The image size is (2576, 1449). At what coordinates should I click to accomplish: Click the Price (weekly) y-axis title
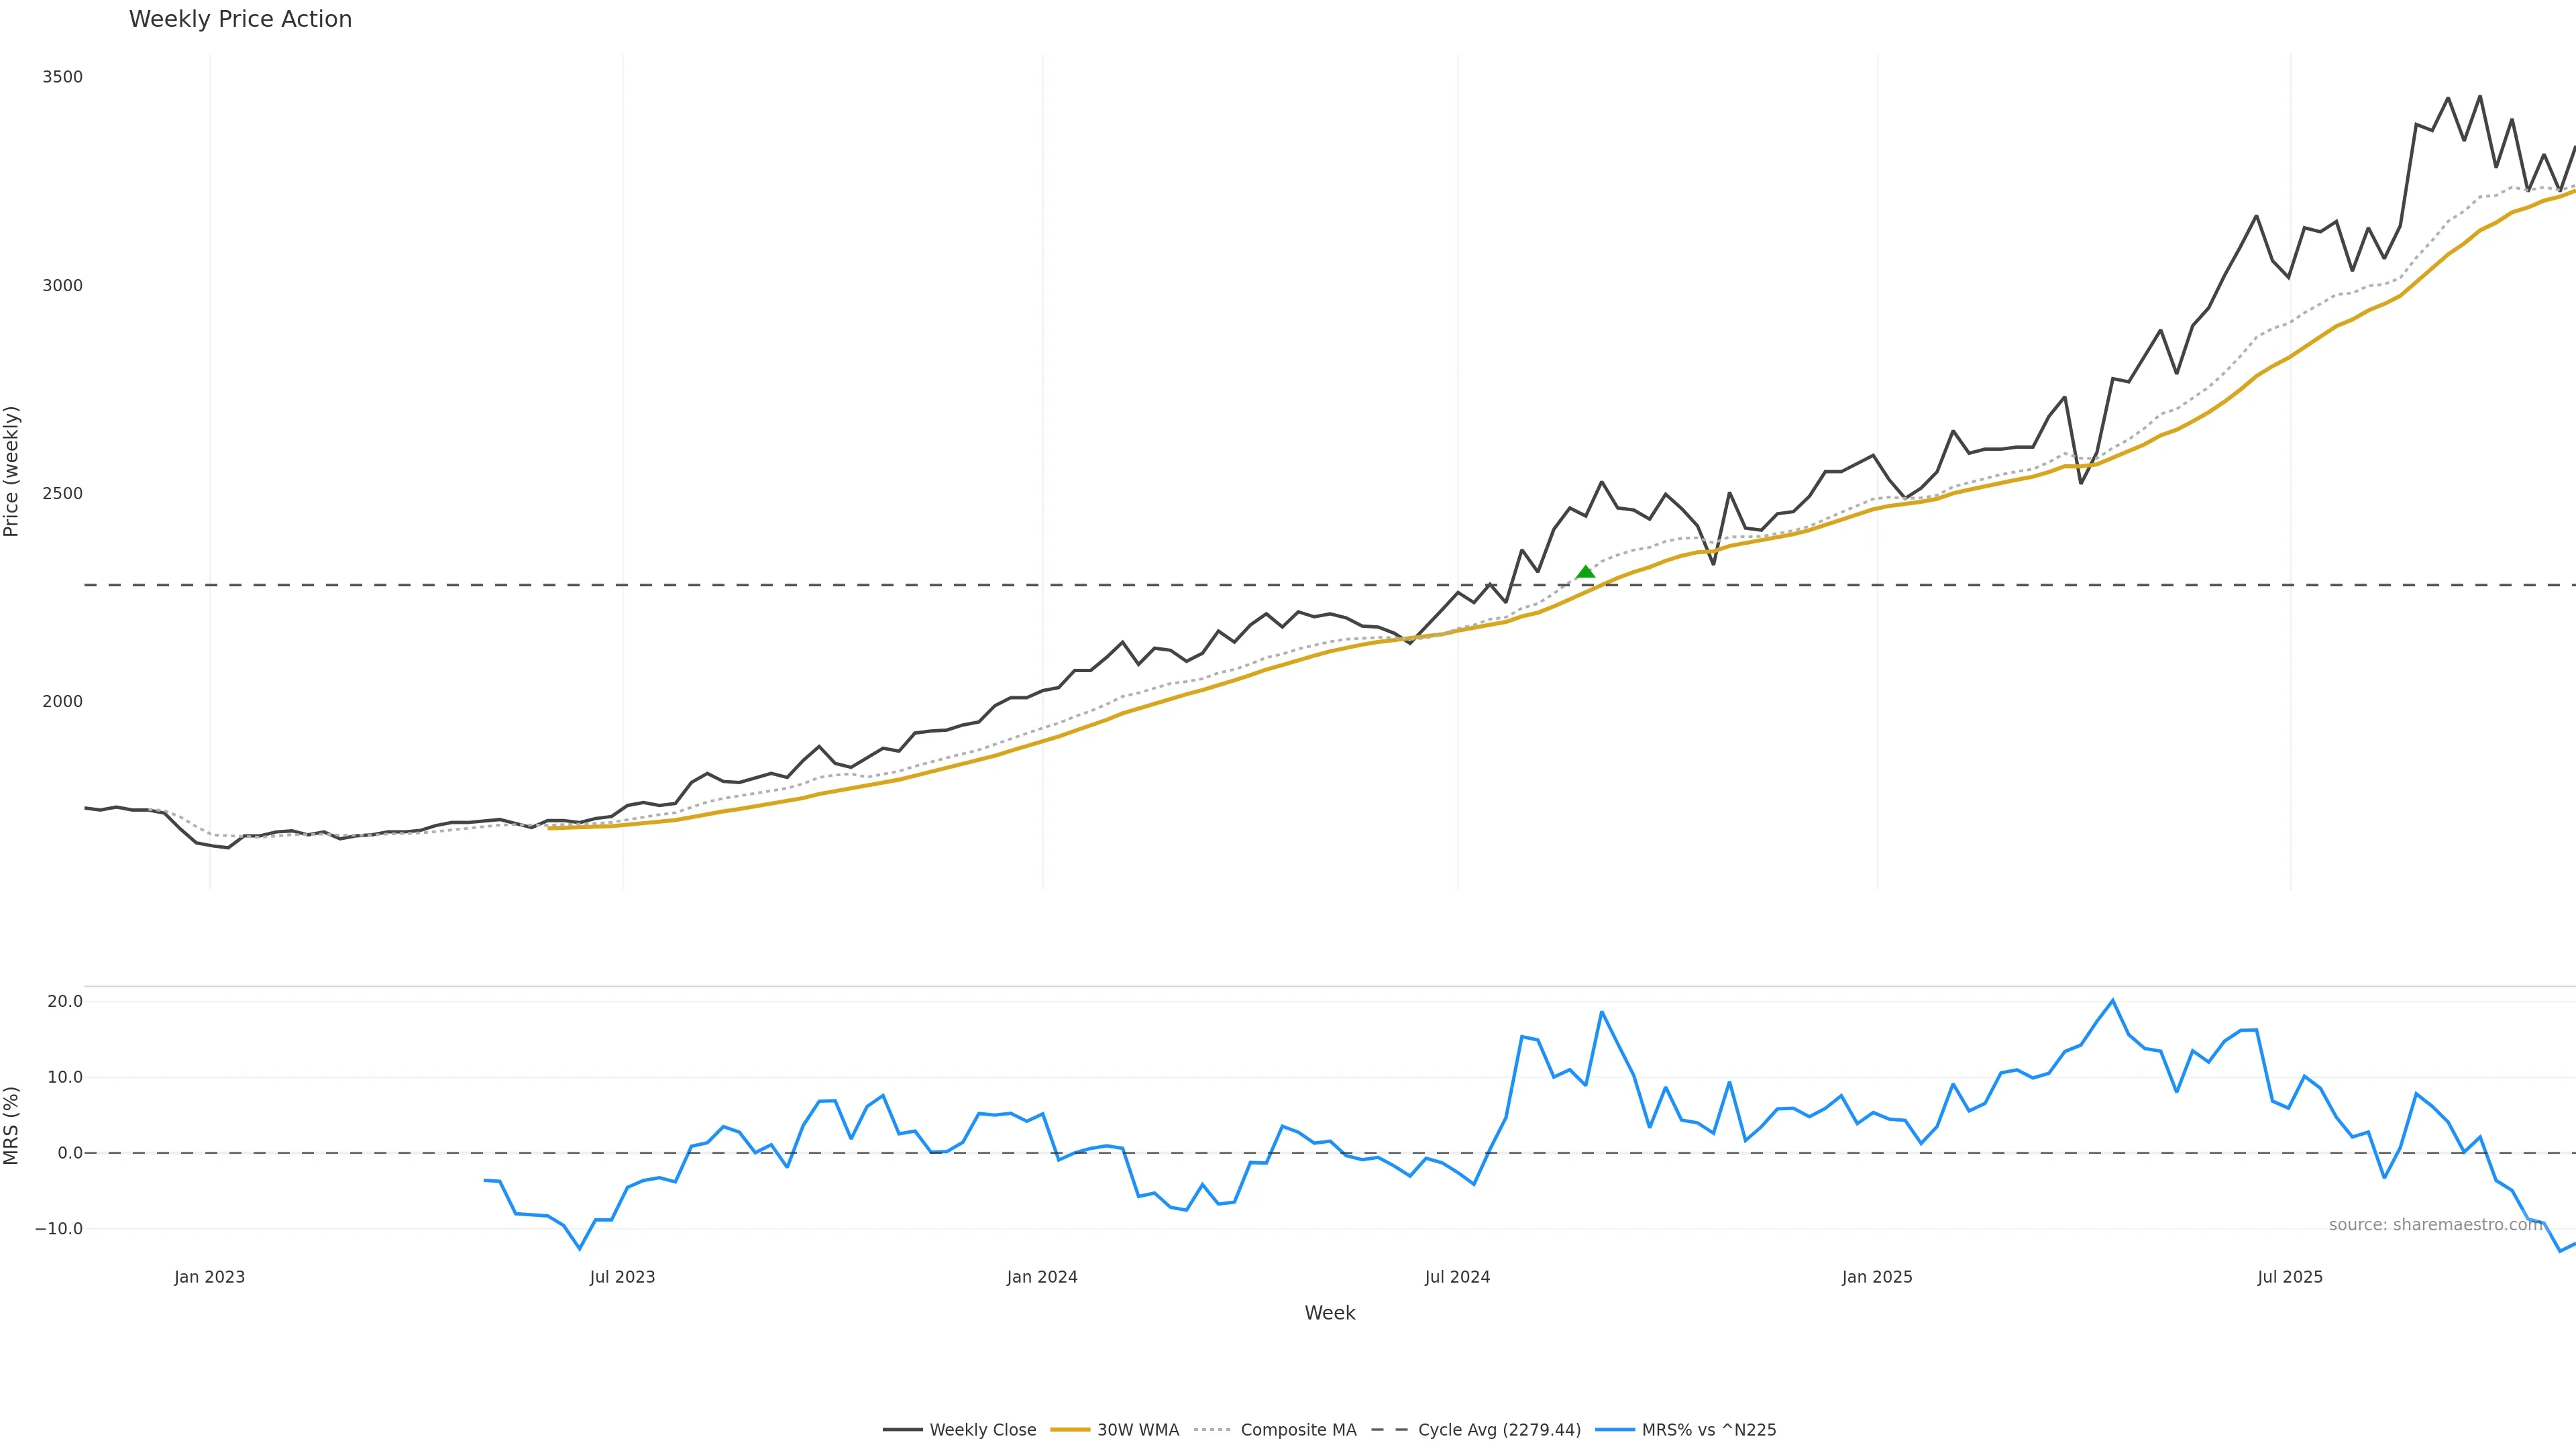coord(11,471)
